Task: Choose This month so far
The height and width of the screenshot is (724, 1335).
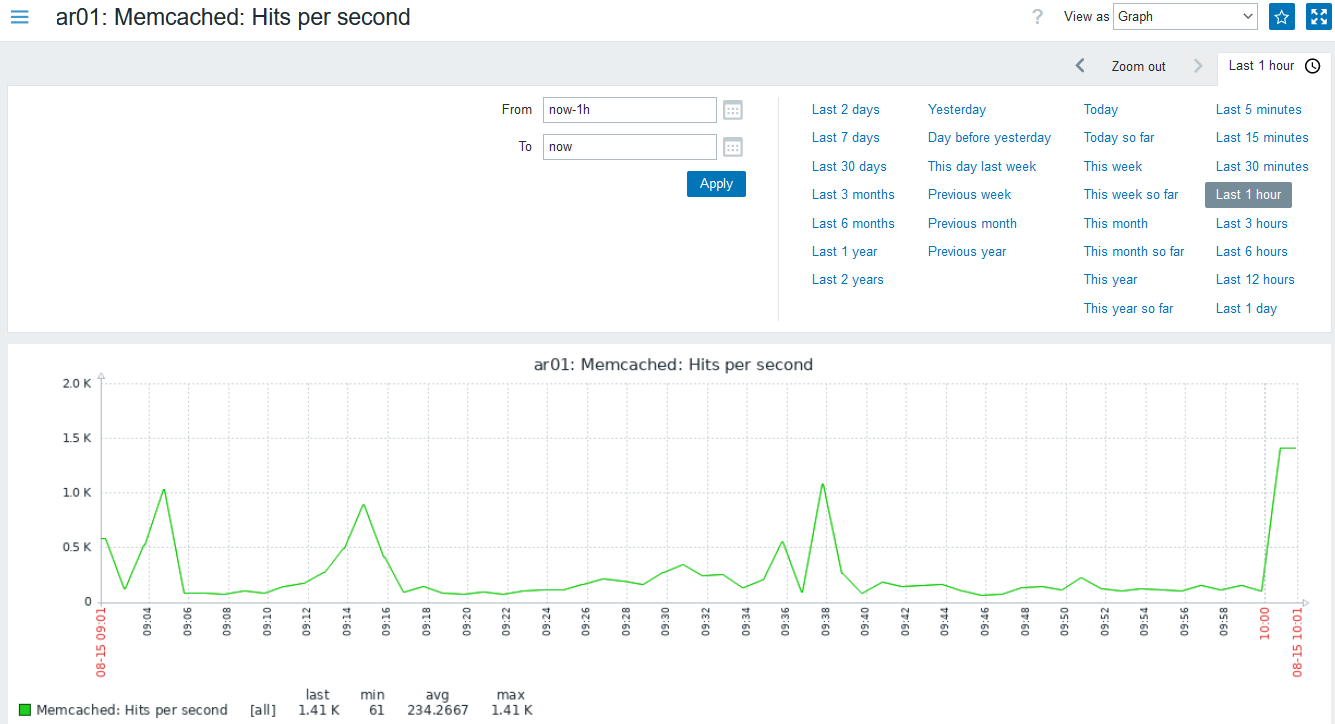Action: [x=1134, y=252]
